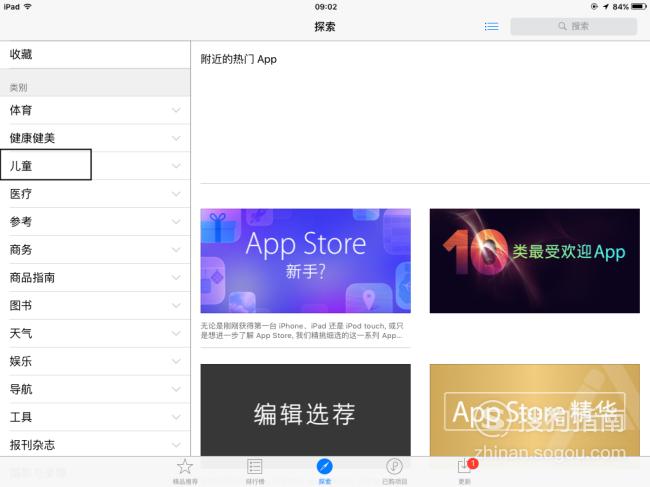This screenshot has height=487, width=650.
Task: Select the 工具 category label
Action: tap(21, 417)
